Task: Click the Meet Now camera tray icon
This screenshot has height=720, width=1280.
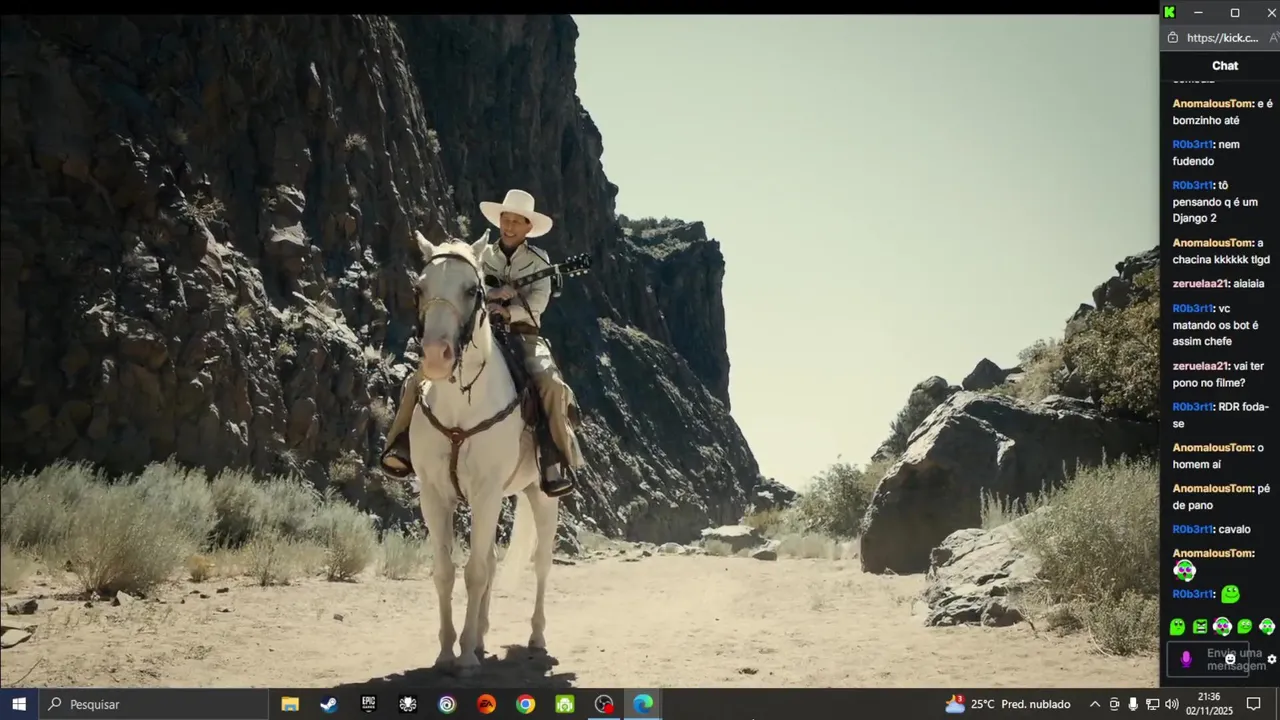Action: click(x=1114, y=704)
